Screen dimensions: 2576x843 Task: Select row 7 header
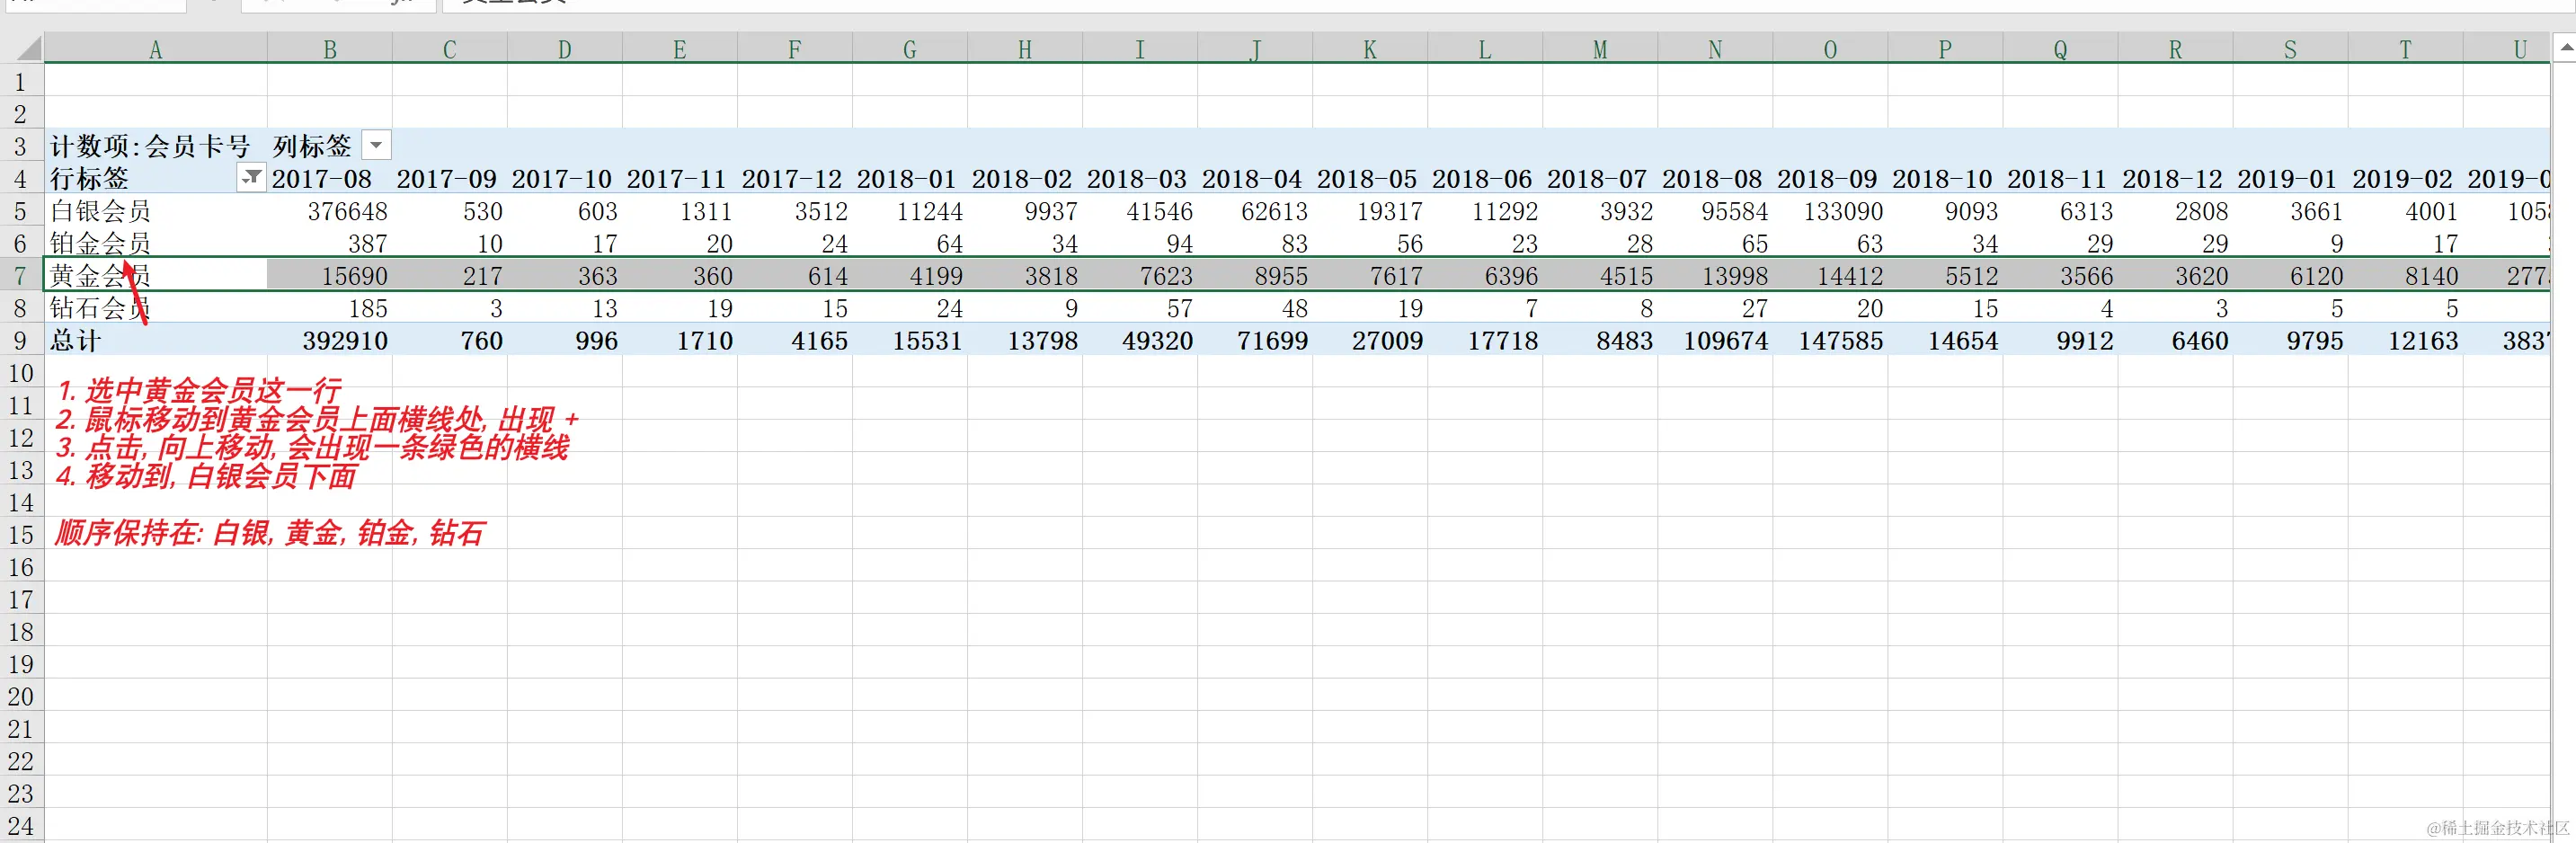pos(21,275)
